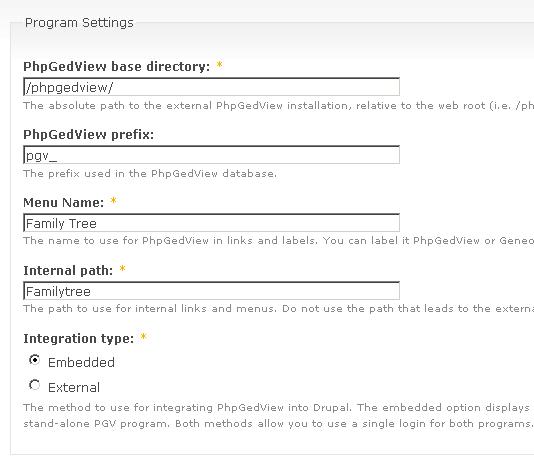Select the Embedded radio button
This screenshot has width=534, height=470.
[x=34, y=360]
